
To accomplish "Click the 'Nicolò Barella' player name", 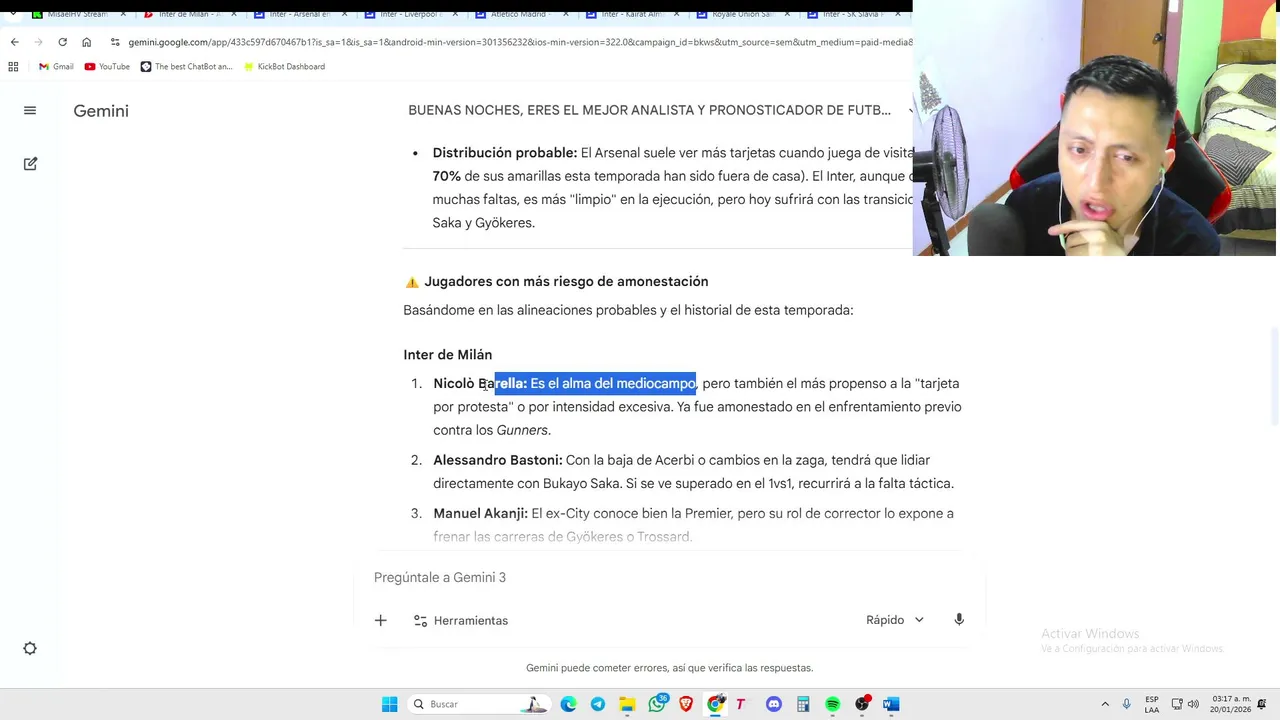I will click(480, 384).
